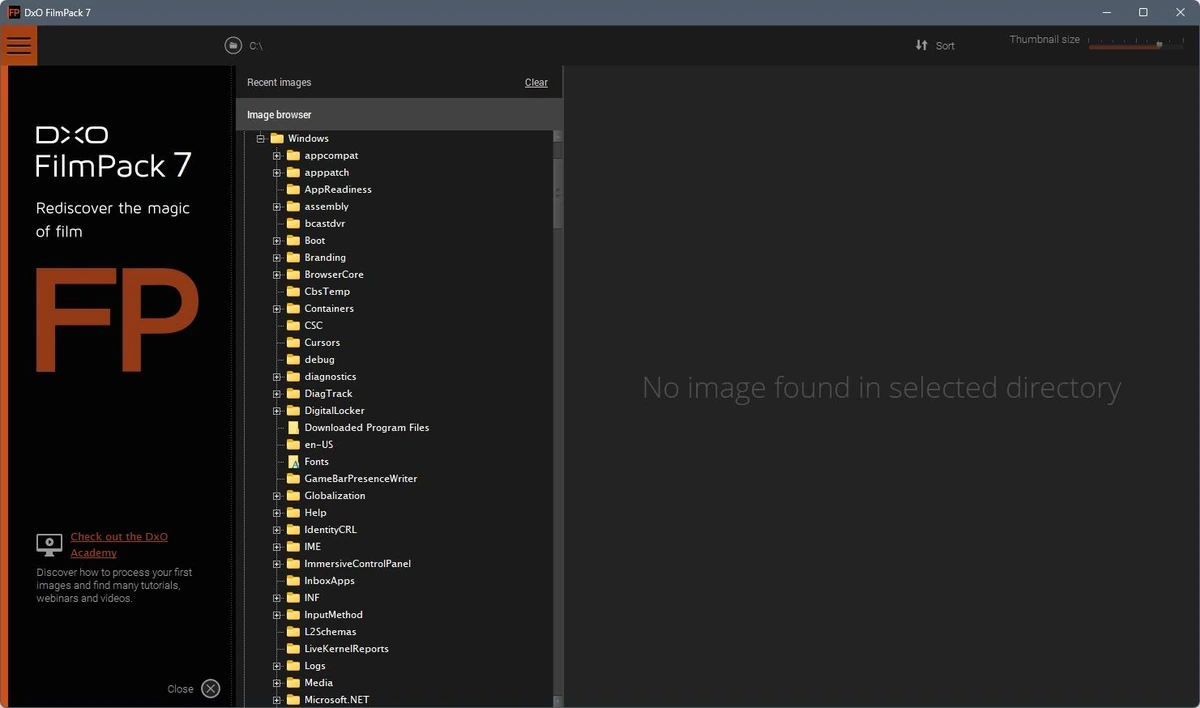
Task: Expand the Help folder node
Action: pyautogui.click(x=277, y=513)
